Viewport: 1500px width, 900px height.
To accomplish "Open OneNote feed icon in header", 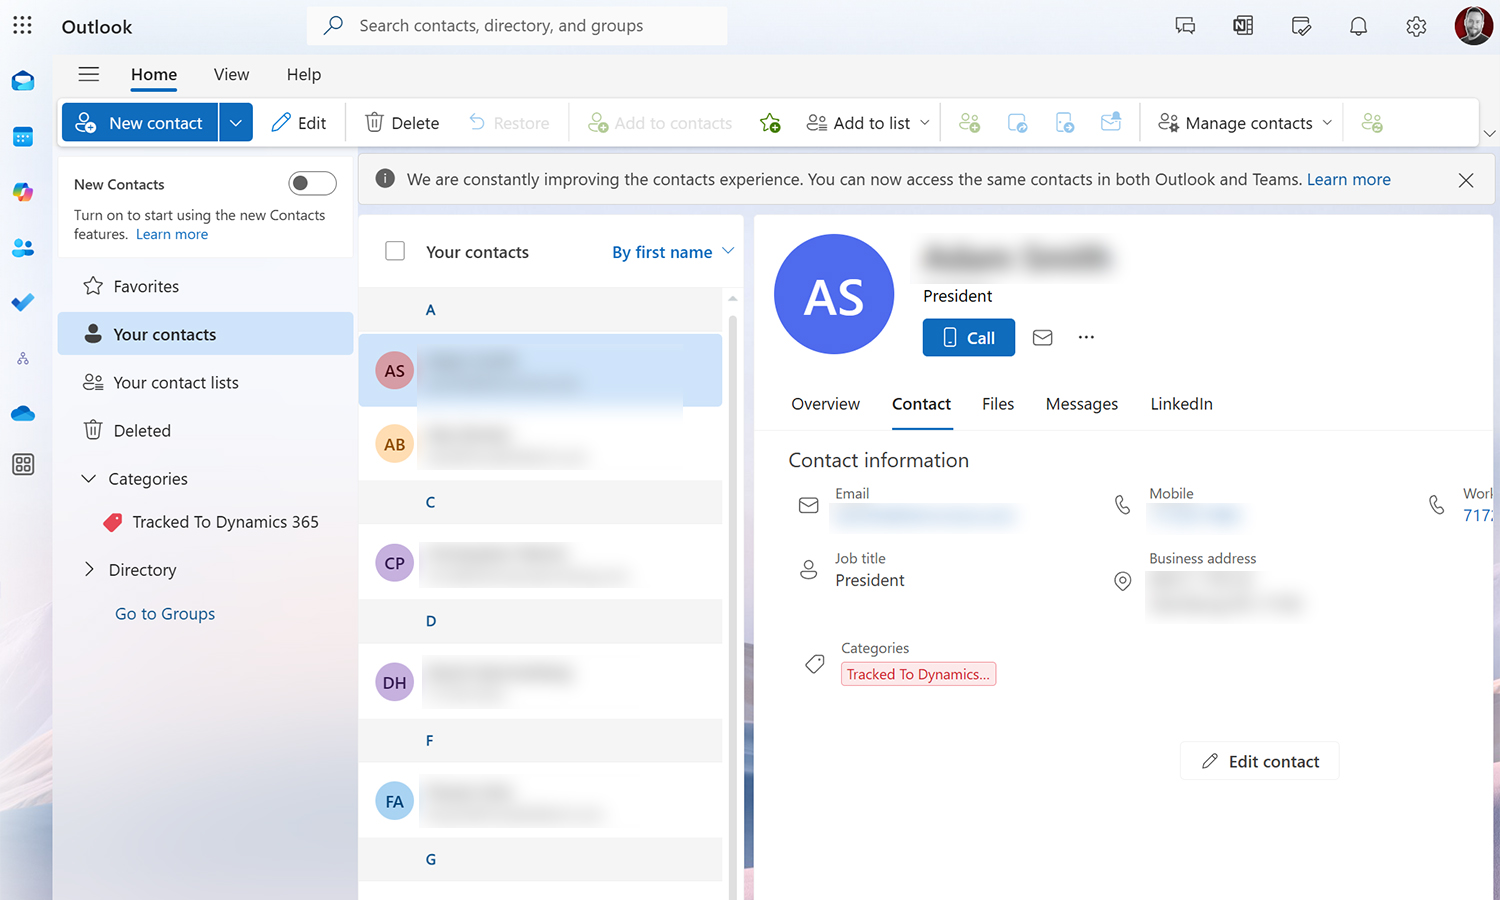I will (x=1243, y=26).
